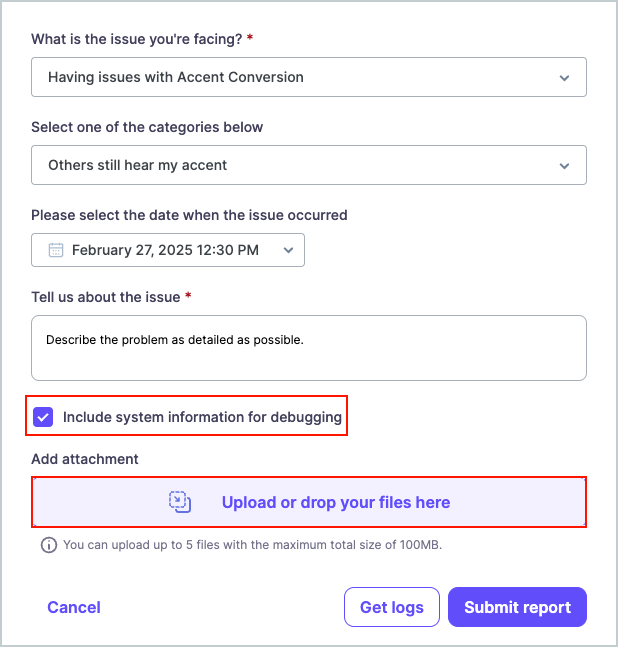
Task: Click Submit report button
Action: (517, 607)
